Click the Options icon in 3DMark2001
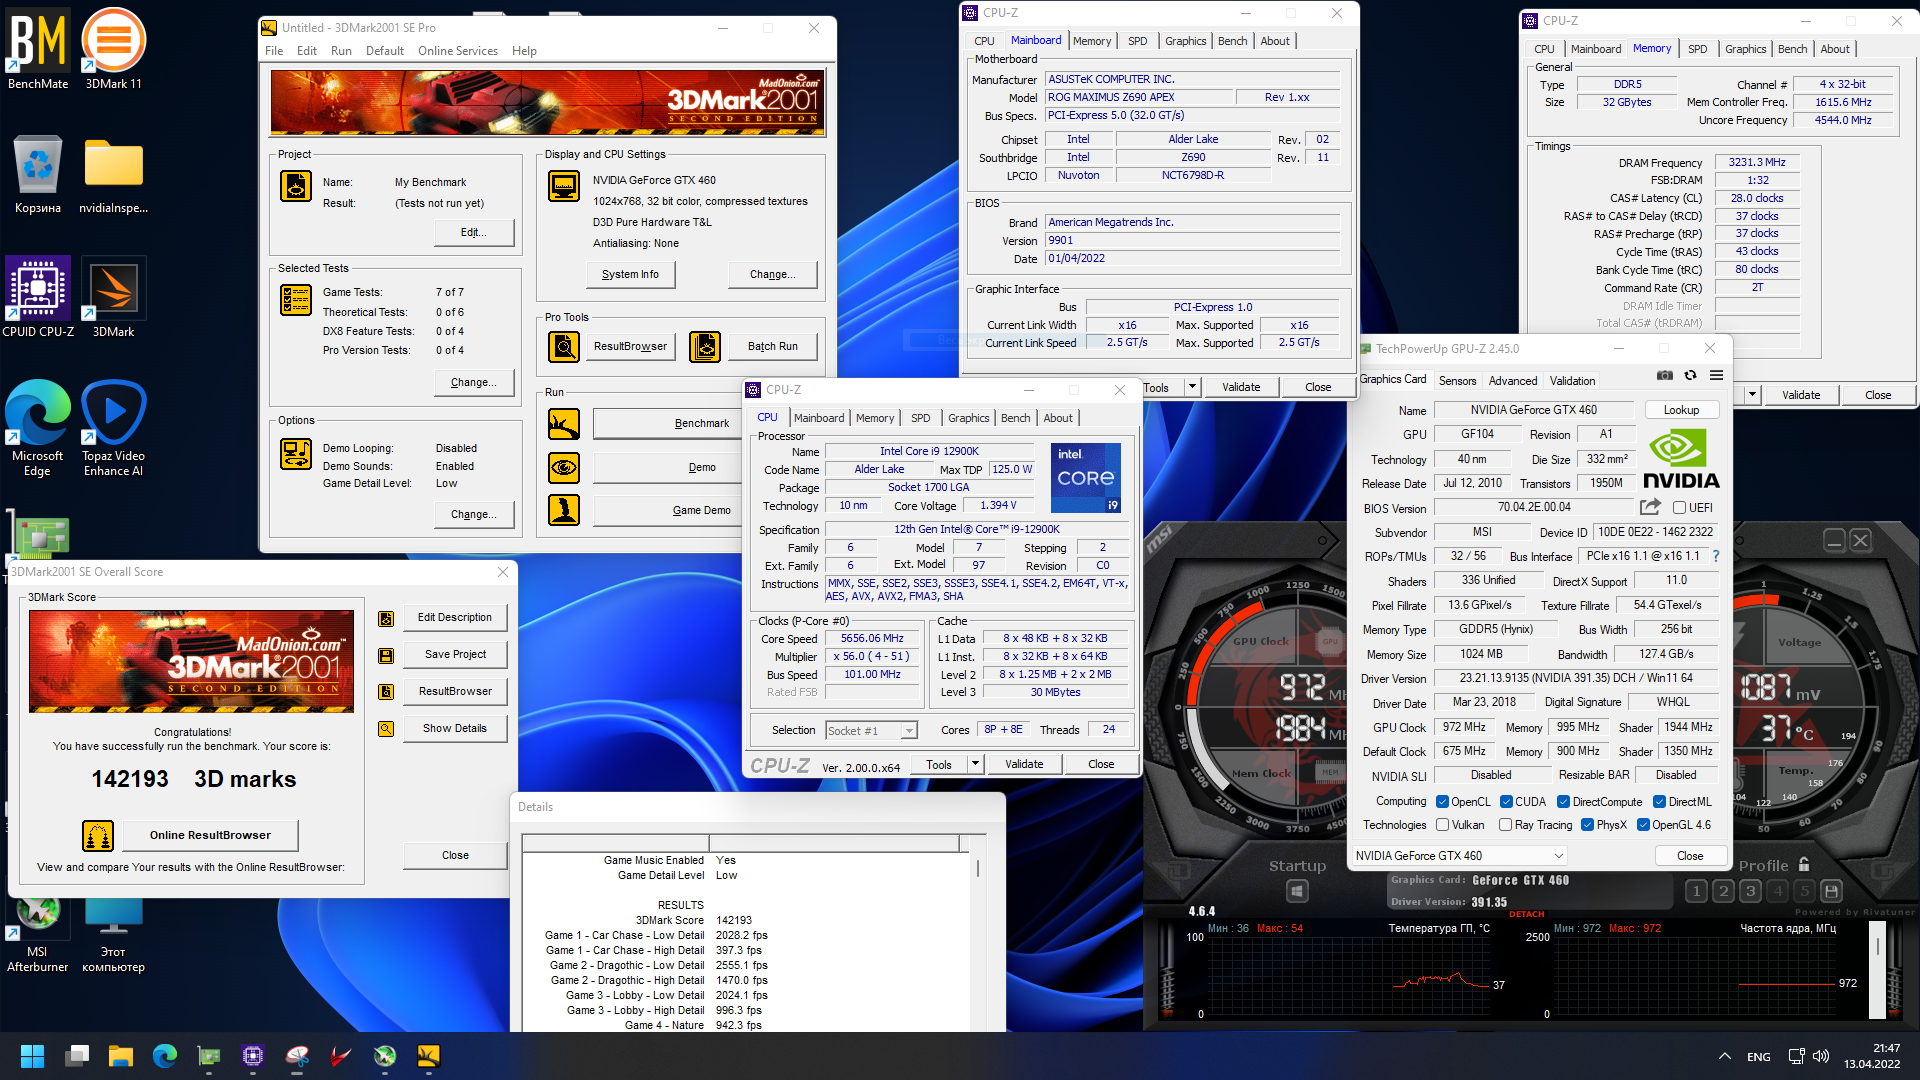 point(296,454)
